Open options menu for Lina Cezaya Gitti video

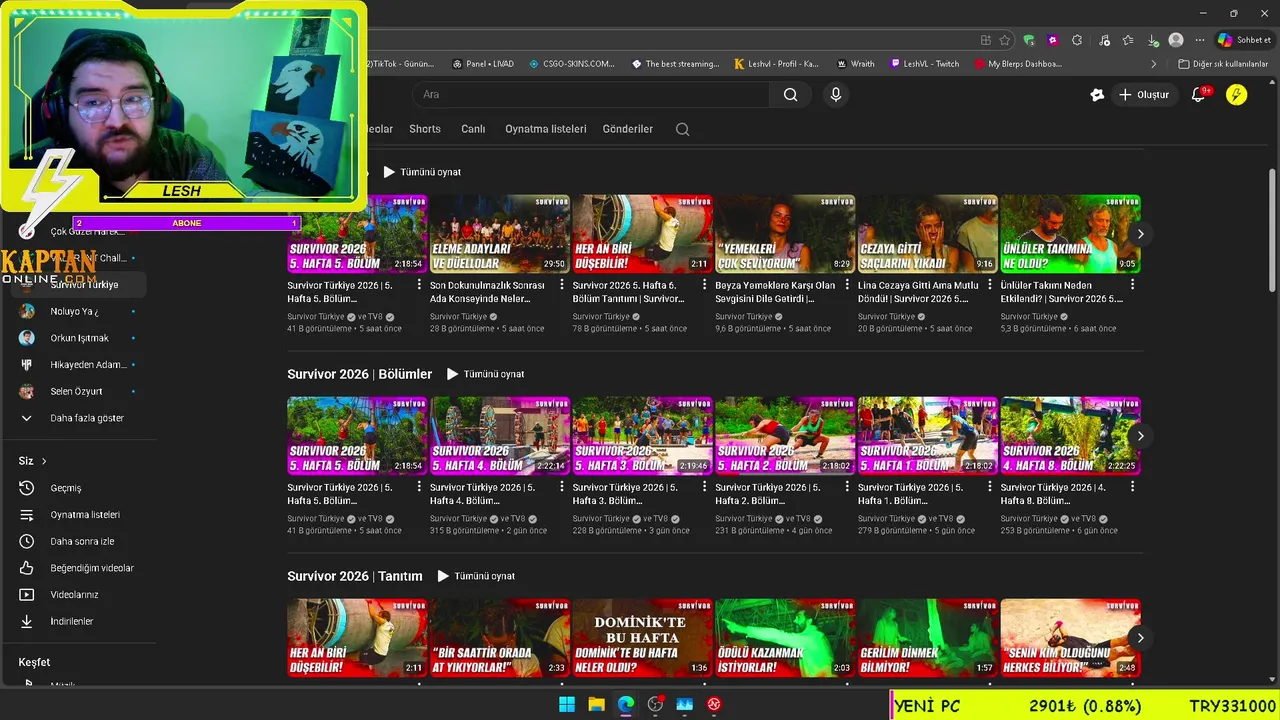click(x=990, y=285)
